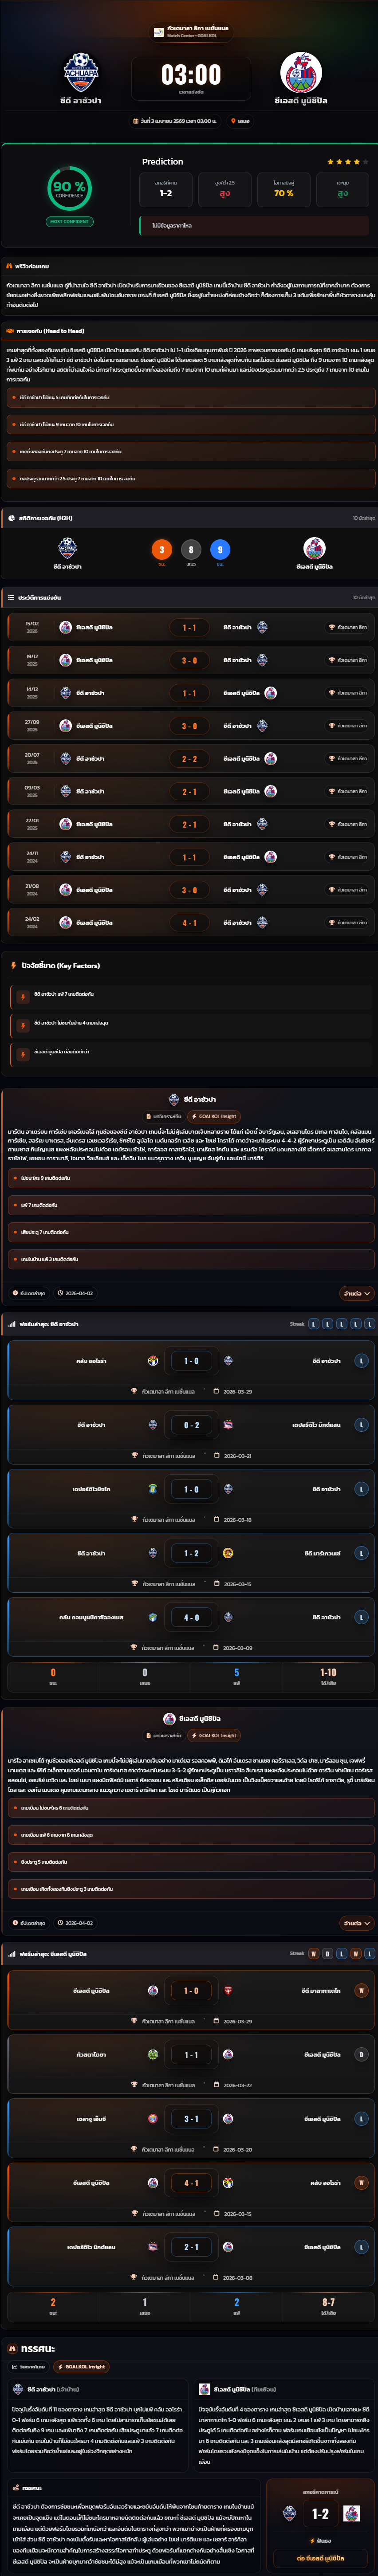The height and width of the screenshot is (2576, 378).
Task: Click the location pin icon below the kickoff time
Action: point(233,121)
